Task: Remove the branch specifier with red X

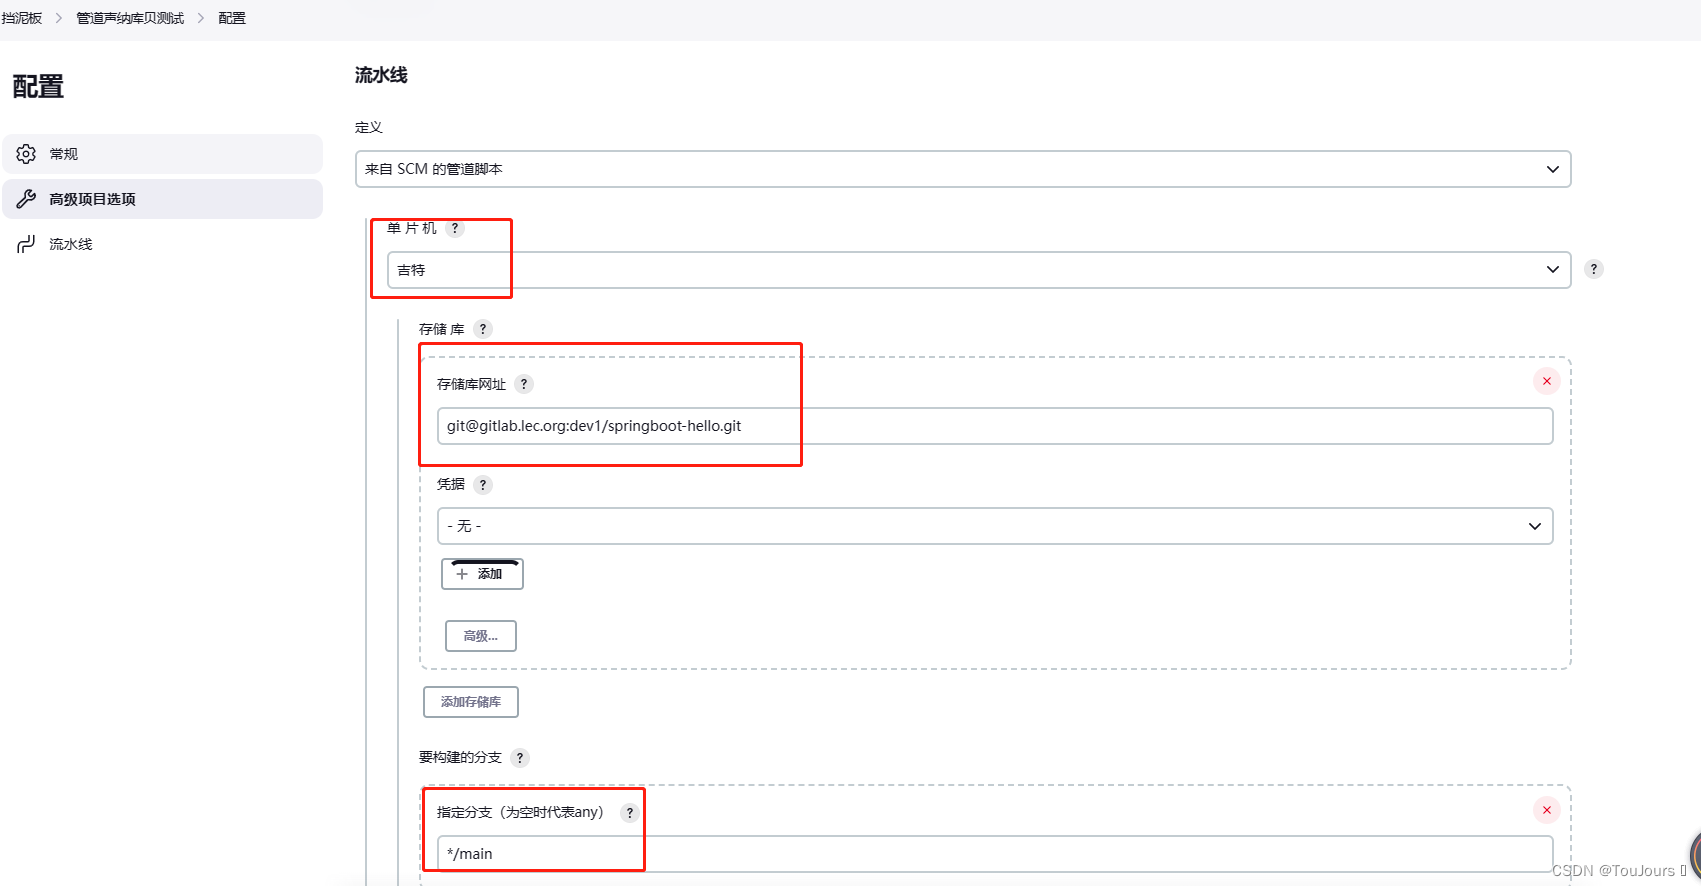Action: 1547,810
